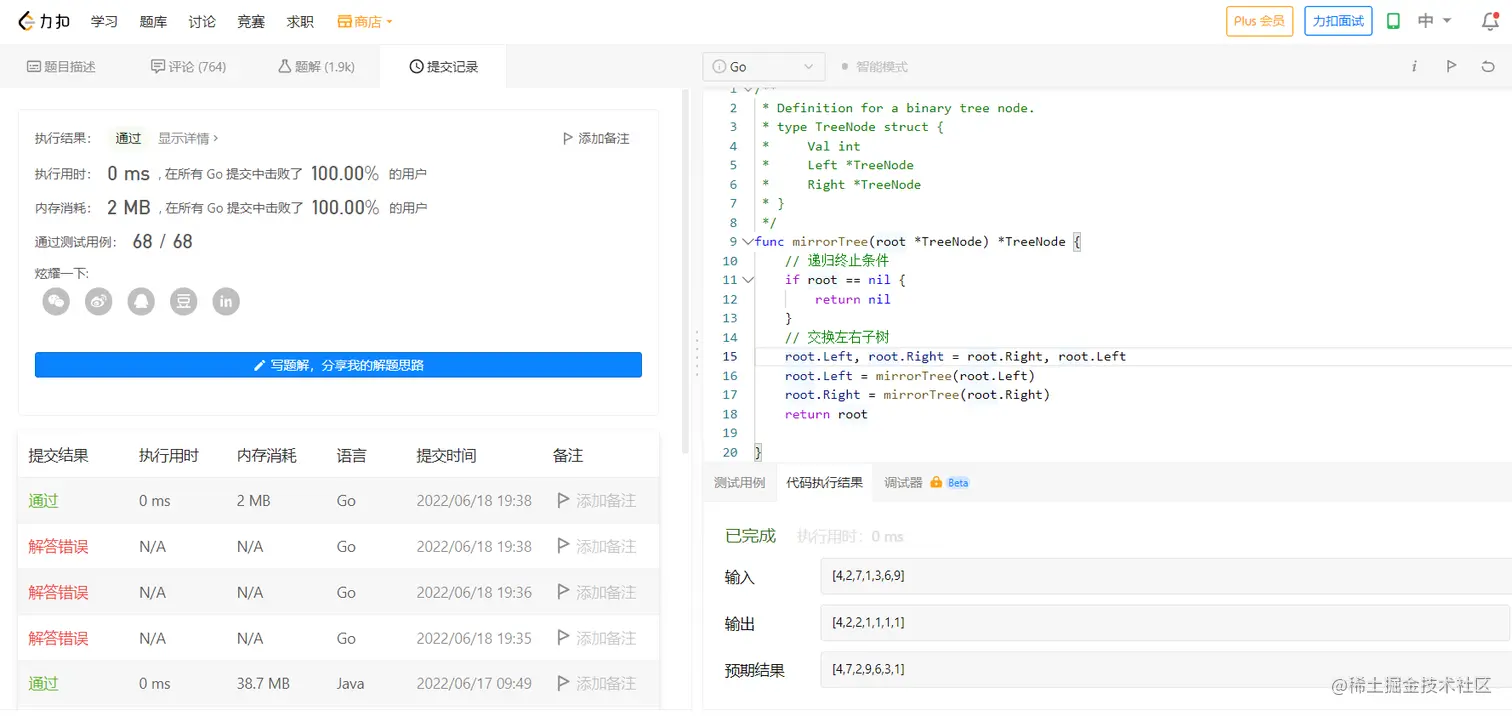The height and width of the screenshot is (716, 1512).
Task: Collapse code fold arrow at line 11
Action: tap(747, 280)
